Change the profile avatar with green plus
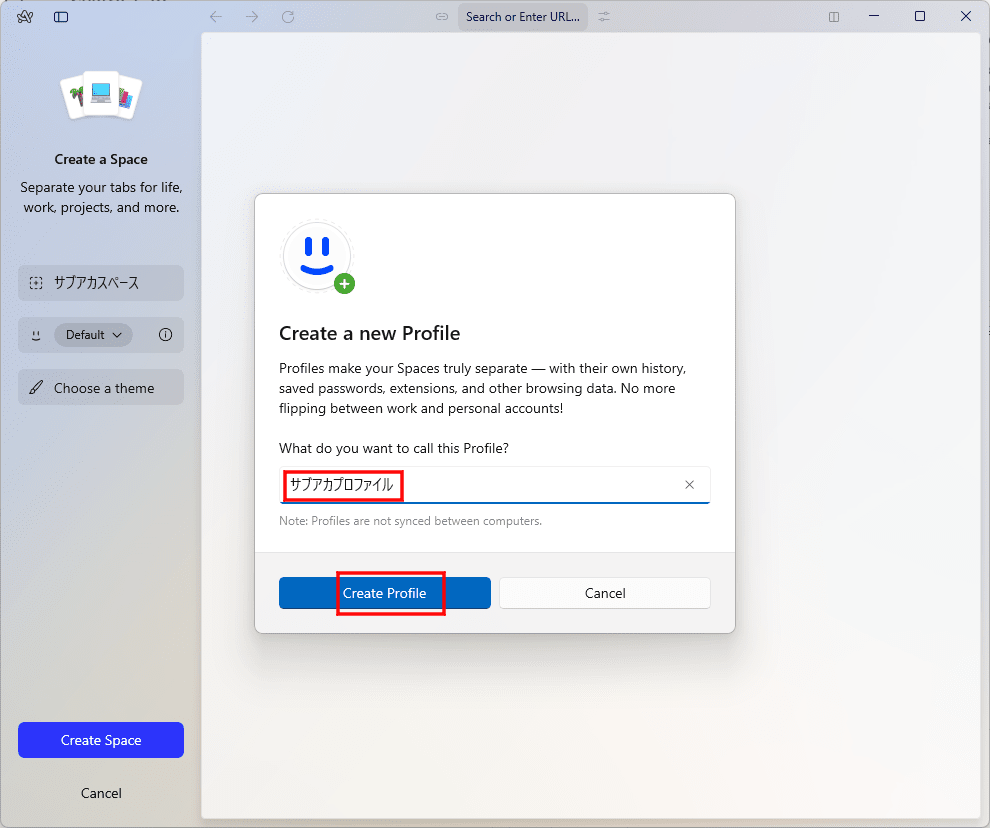The image size is (990, 828). coord(344,283)
